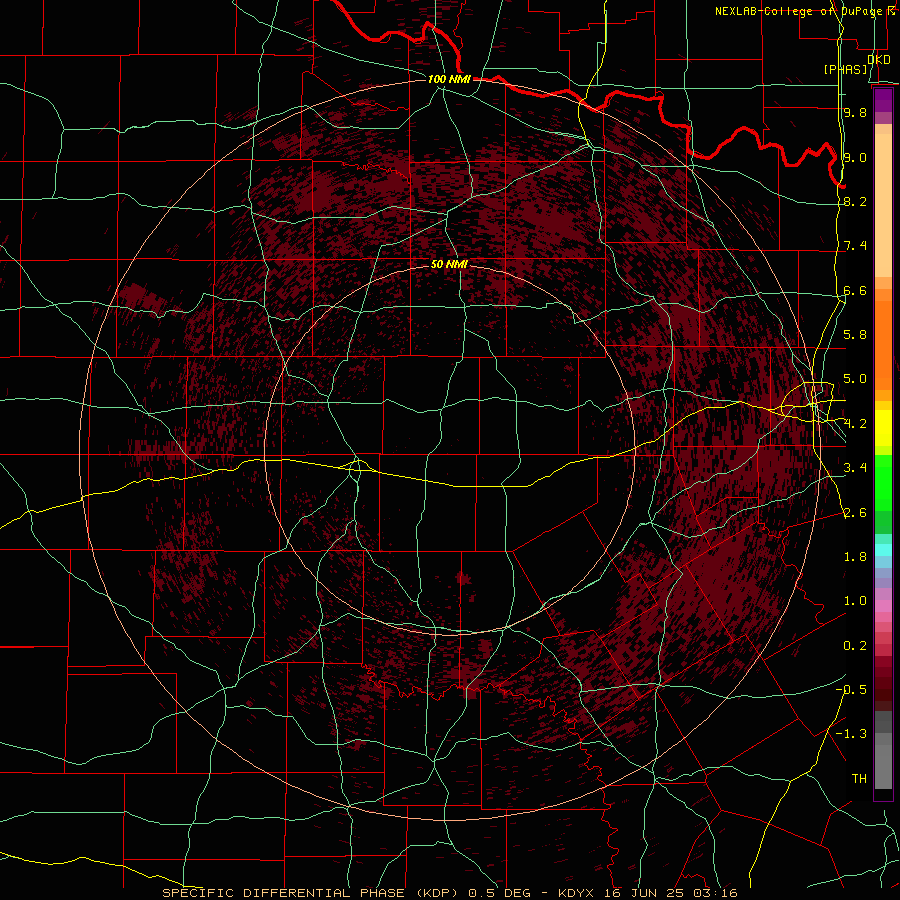Image resolution: width=900 pixels, height=900 pixels.
Task: Click the 5.0 value on color scale
Action: [x=855, y=379]
